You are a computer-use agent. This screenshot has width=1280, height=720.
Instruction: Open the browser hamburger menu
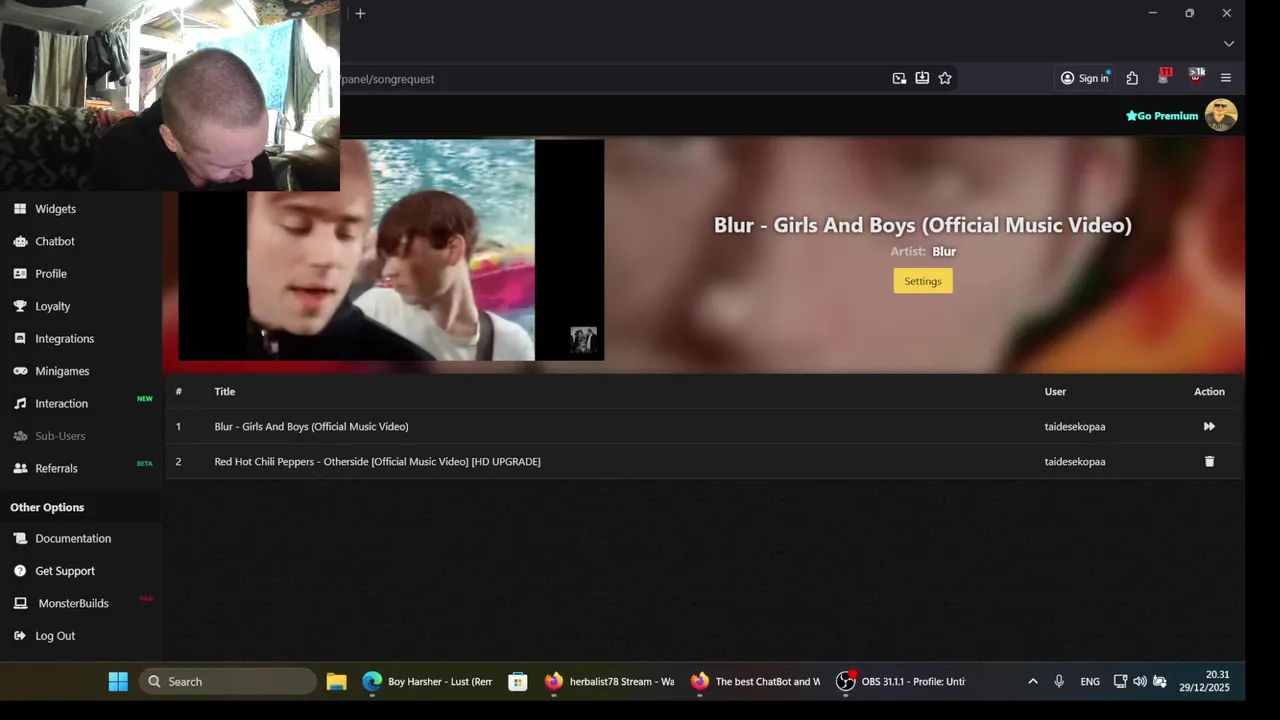click(1226, 78)
